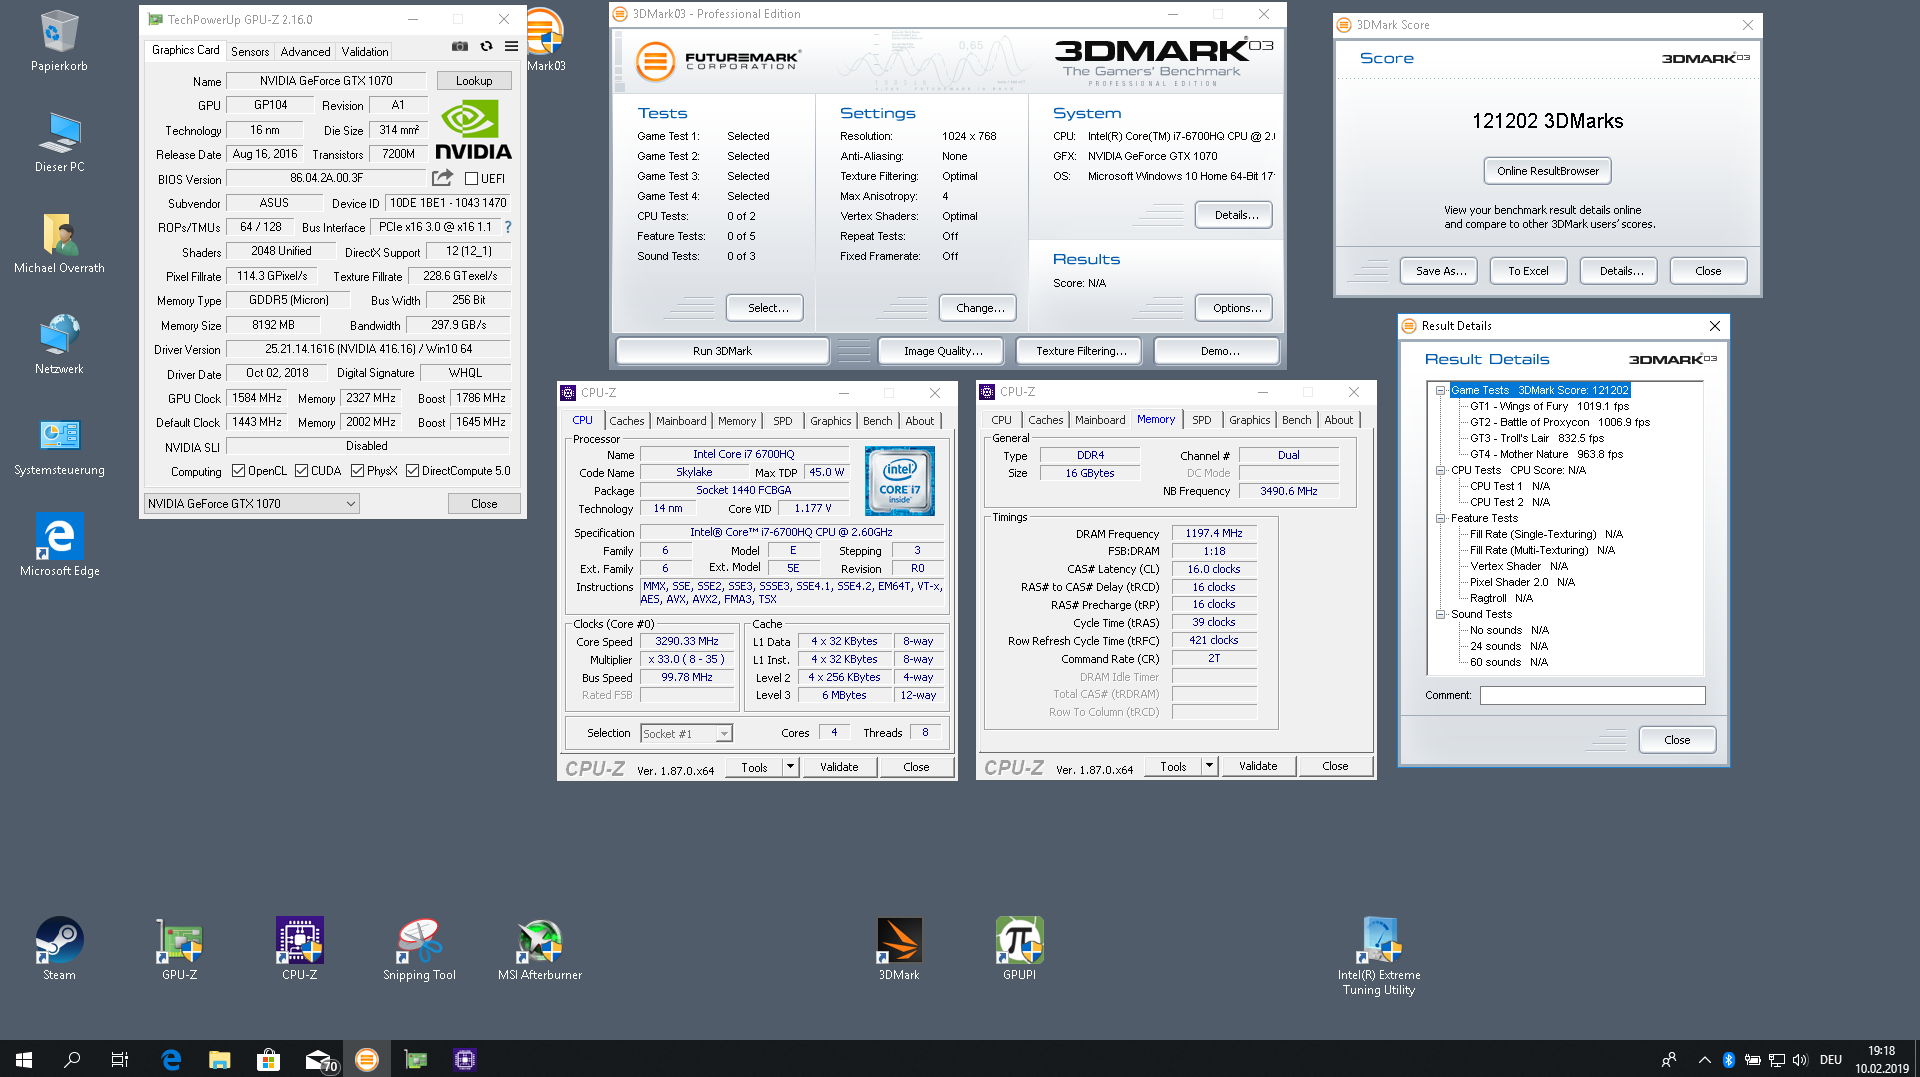
Task: Click the Bus Interface question mark
Action: click(x=508, y=227)
